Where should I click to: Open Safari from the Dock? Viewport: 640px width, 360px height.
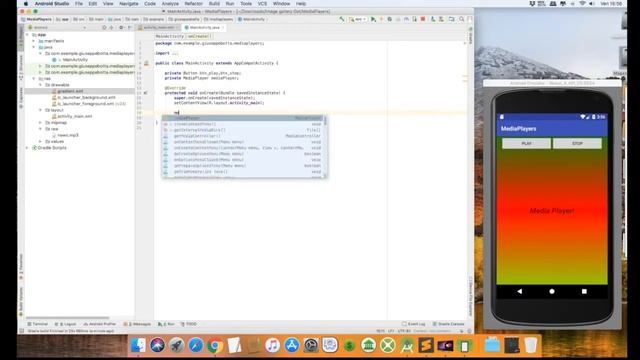coord(196,345)
